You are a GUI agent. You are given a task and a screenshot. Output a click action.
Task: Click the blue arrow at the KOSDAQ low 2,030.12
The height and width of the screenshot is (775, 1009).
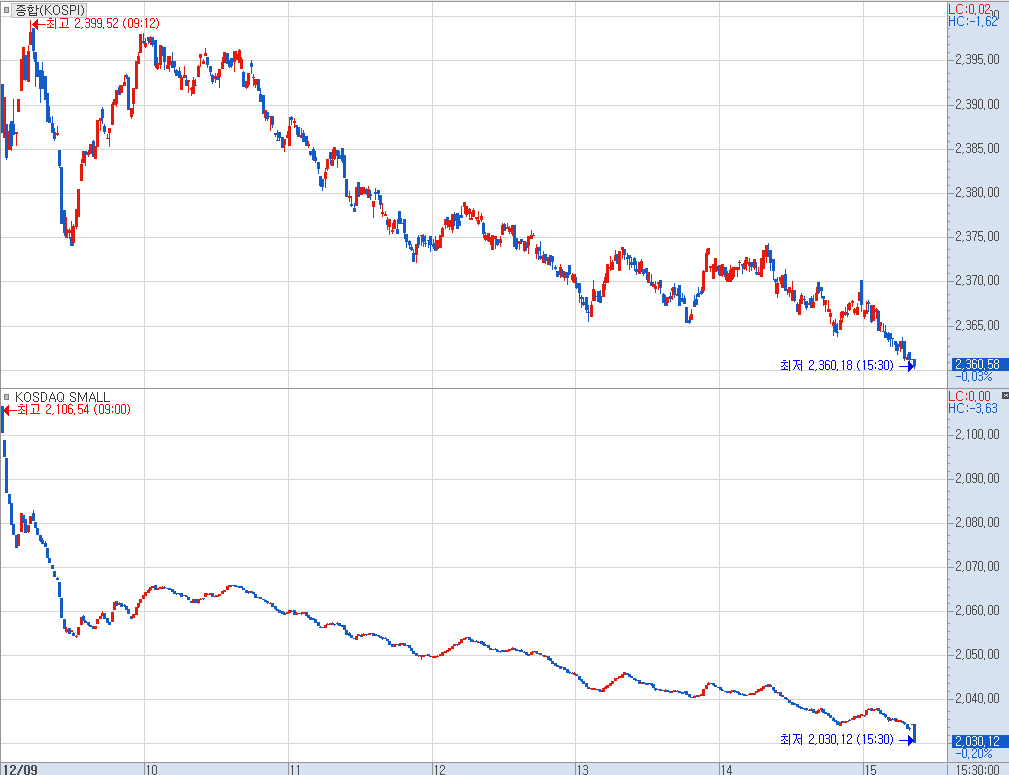point(906,740)
